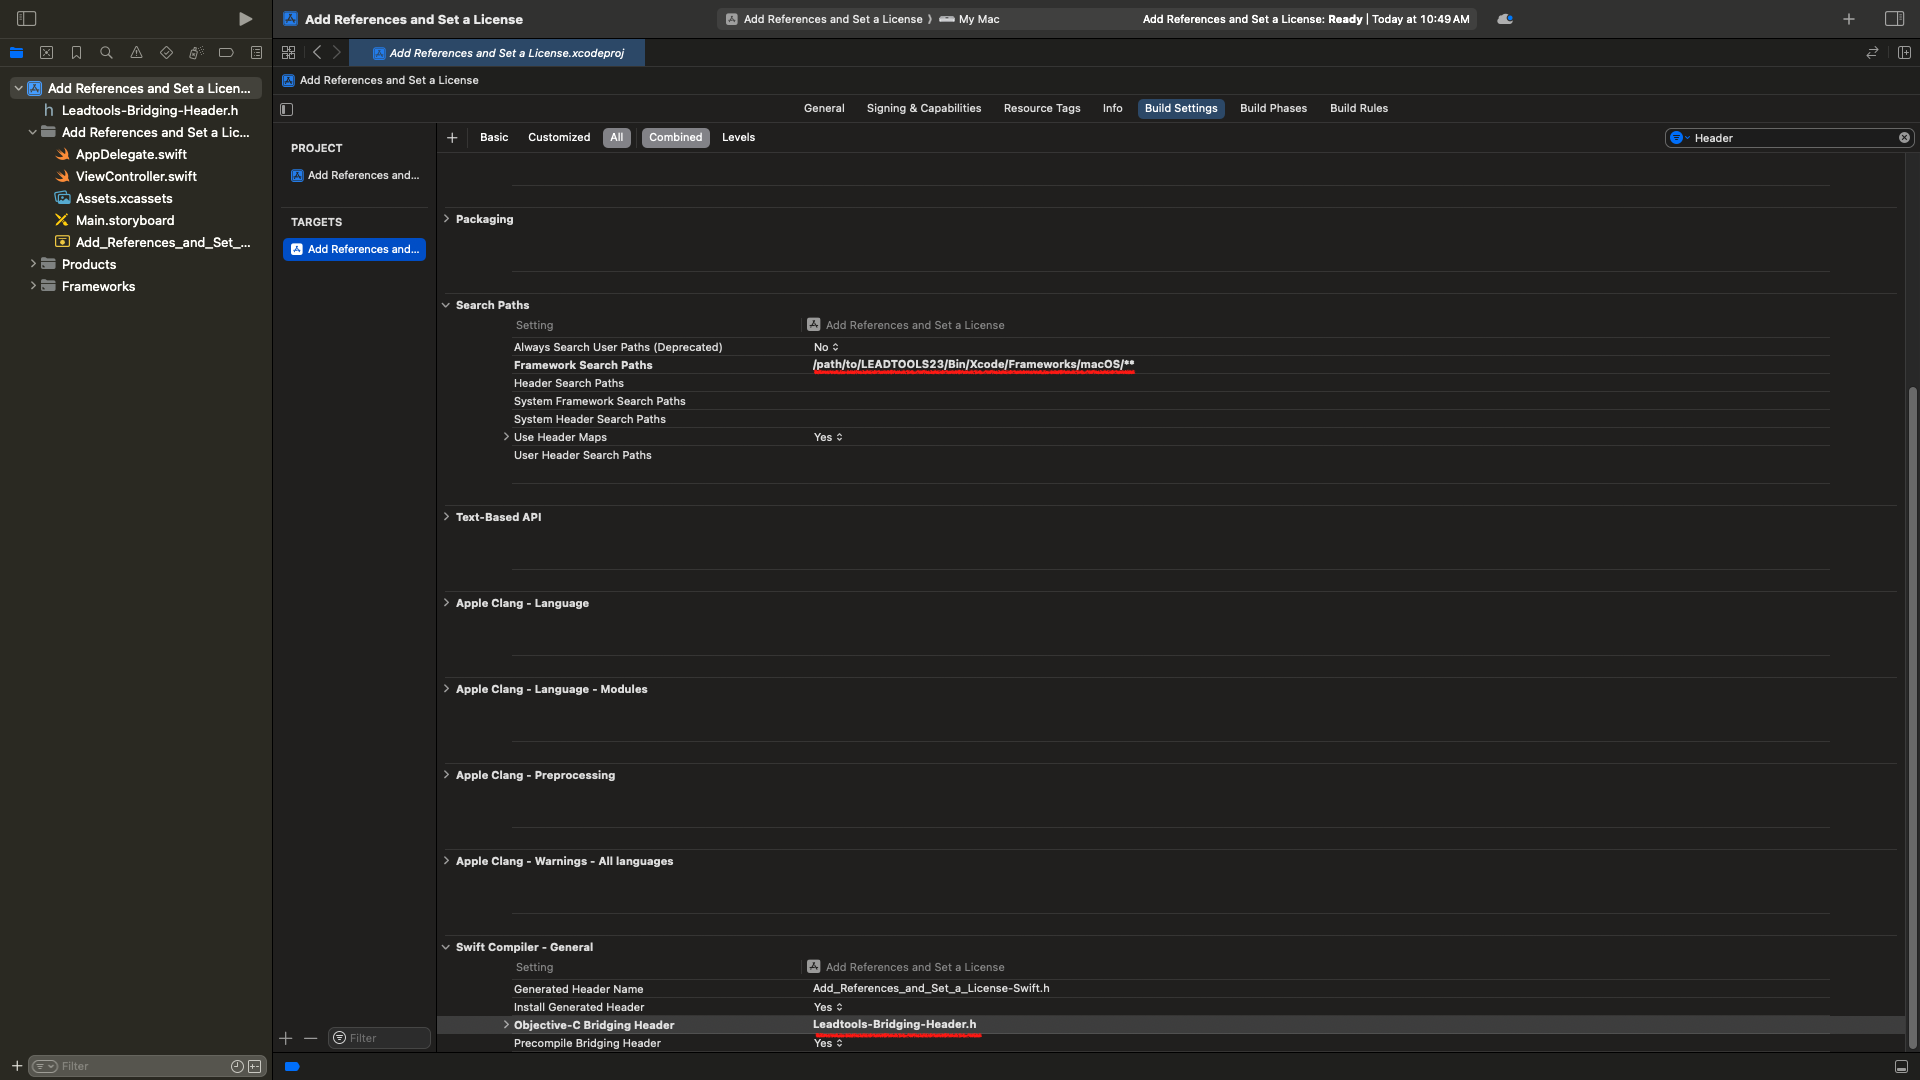Image resolution: width=1920 pixels, height=1080 pixels.
Task: Open the Library with the plus icon in toolbar
Action: 1849,19
